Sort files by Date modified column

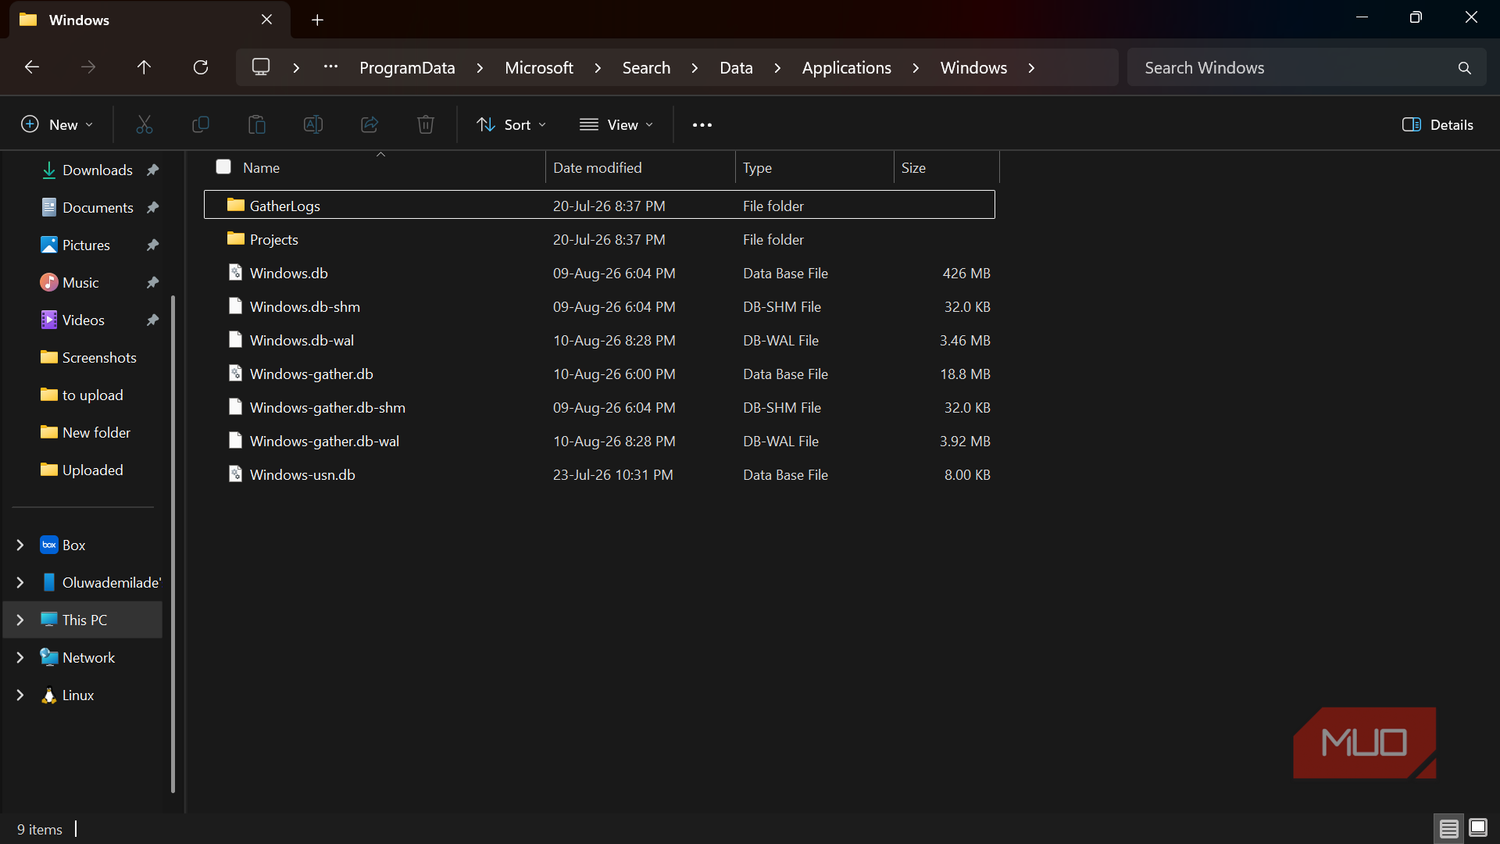pyautogui.click(x=640, y=168)
